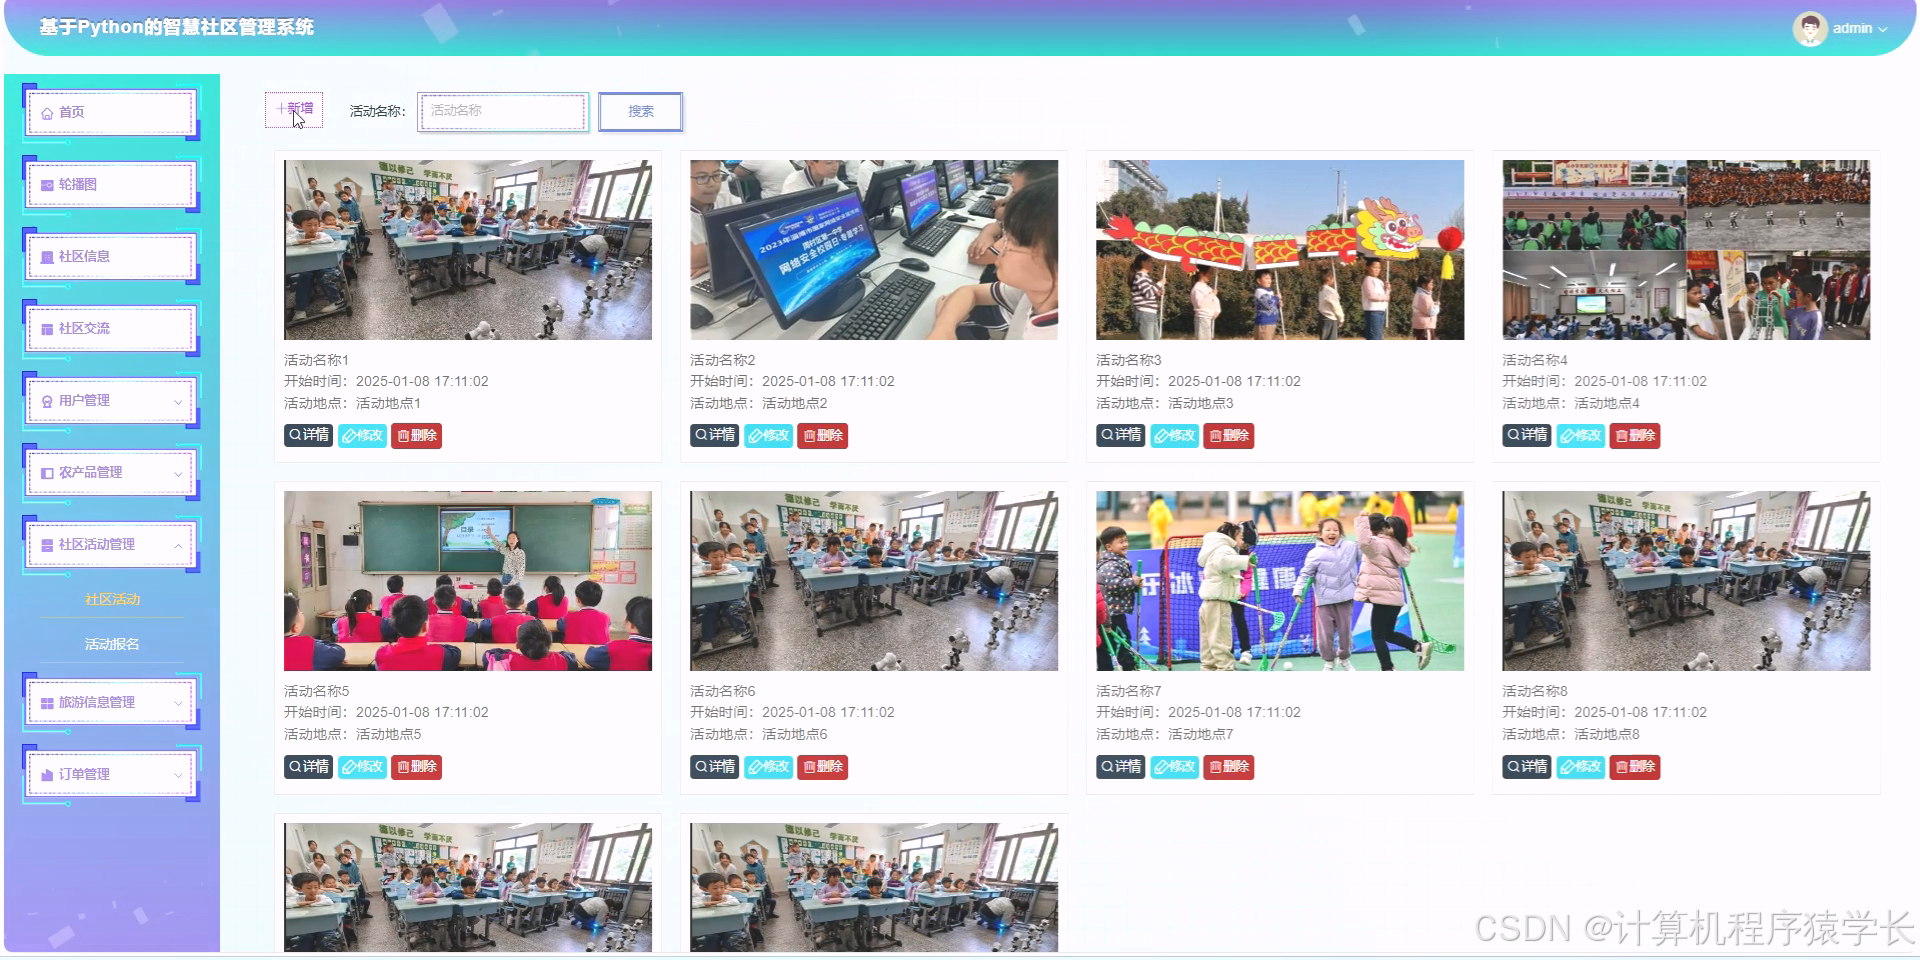This screenshot has height=960, width=1920.
Task: Open the 活动名称8 classroom thumbnail
Action: 1686,581
